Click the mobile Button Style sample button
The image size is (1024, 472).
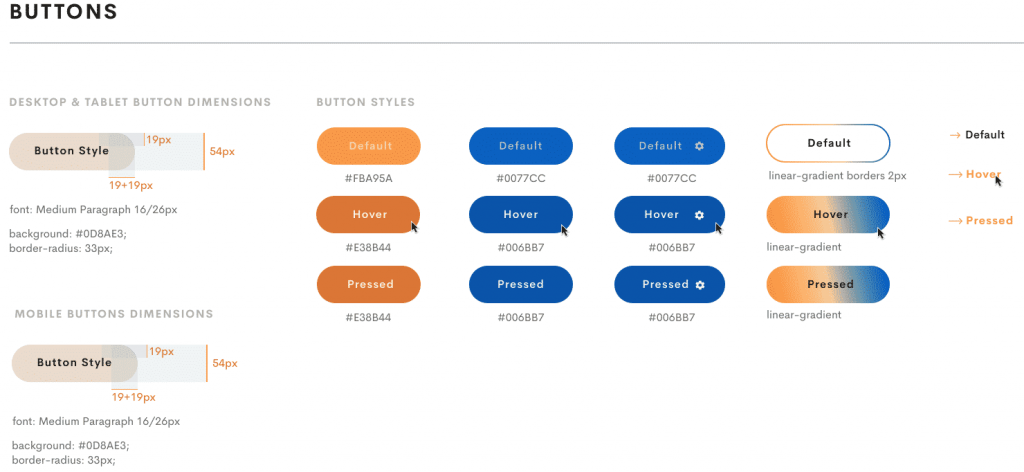click(74, 363)
